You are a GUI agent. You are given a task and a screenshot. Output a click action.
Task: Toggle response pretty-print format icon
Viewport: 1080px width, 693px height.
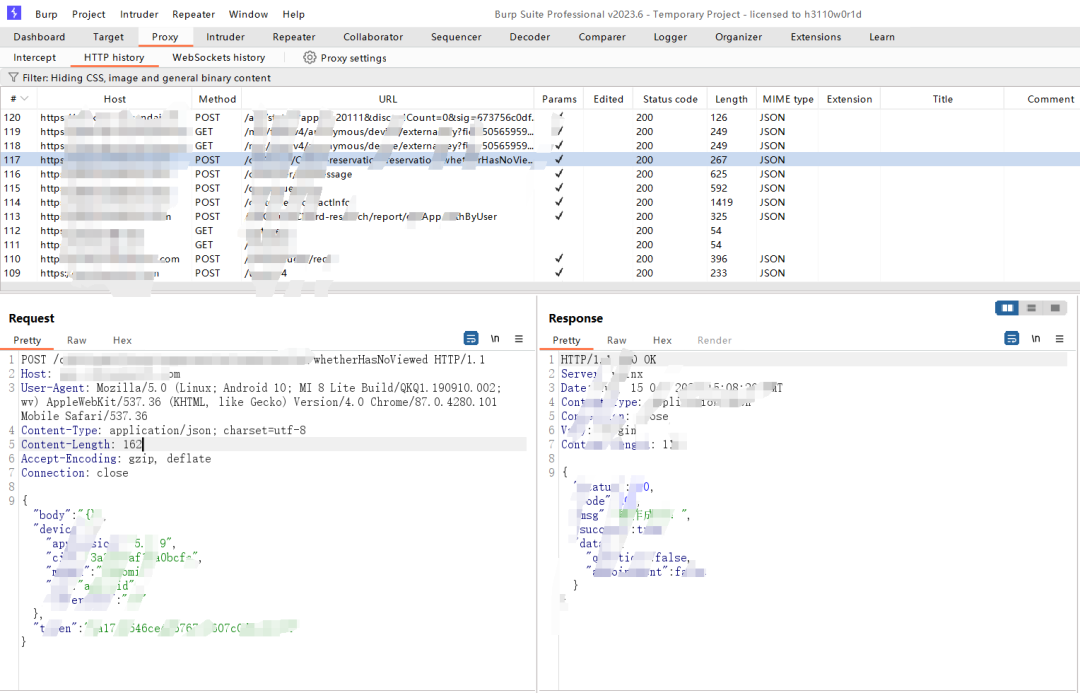[1012, 338]
